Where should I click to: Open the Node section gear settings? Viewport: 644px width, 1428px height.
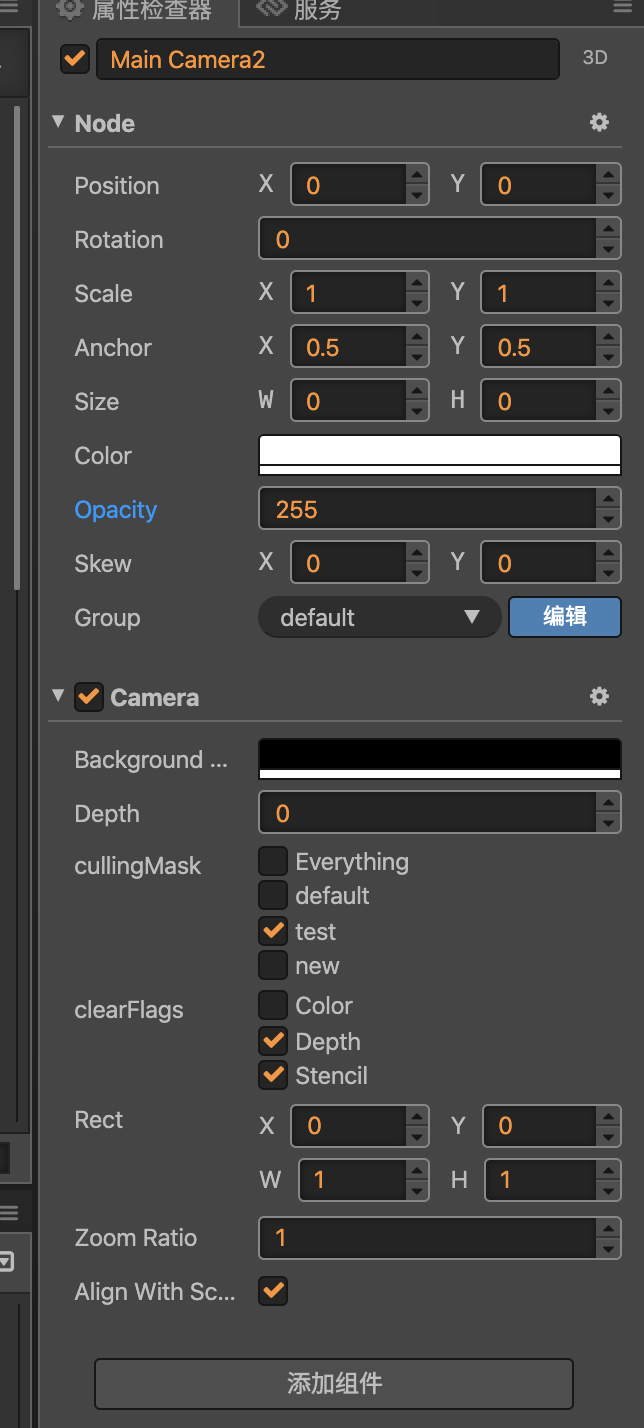(x=599, y=123)
